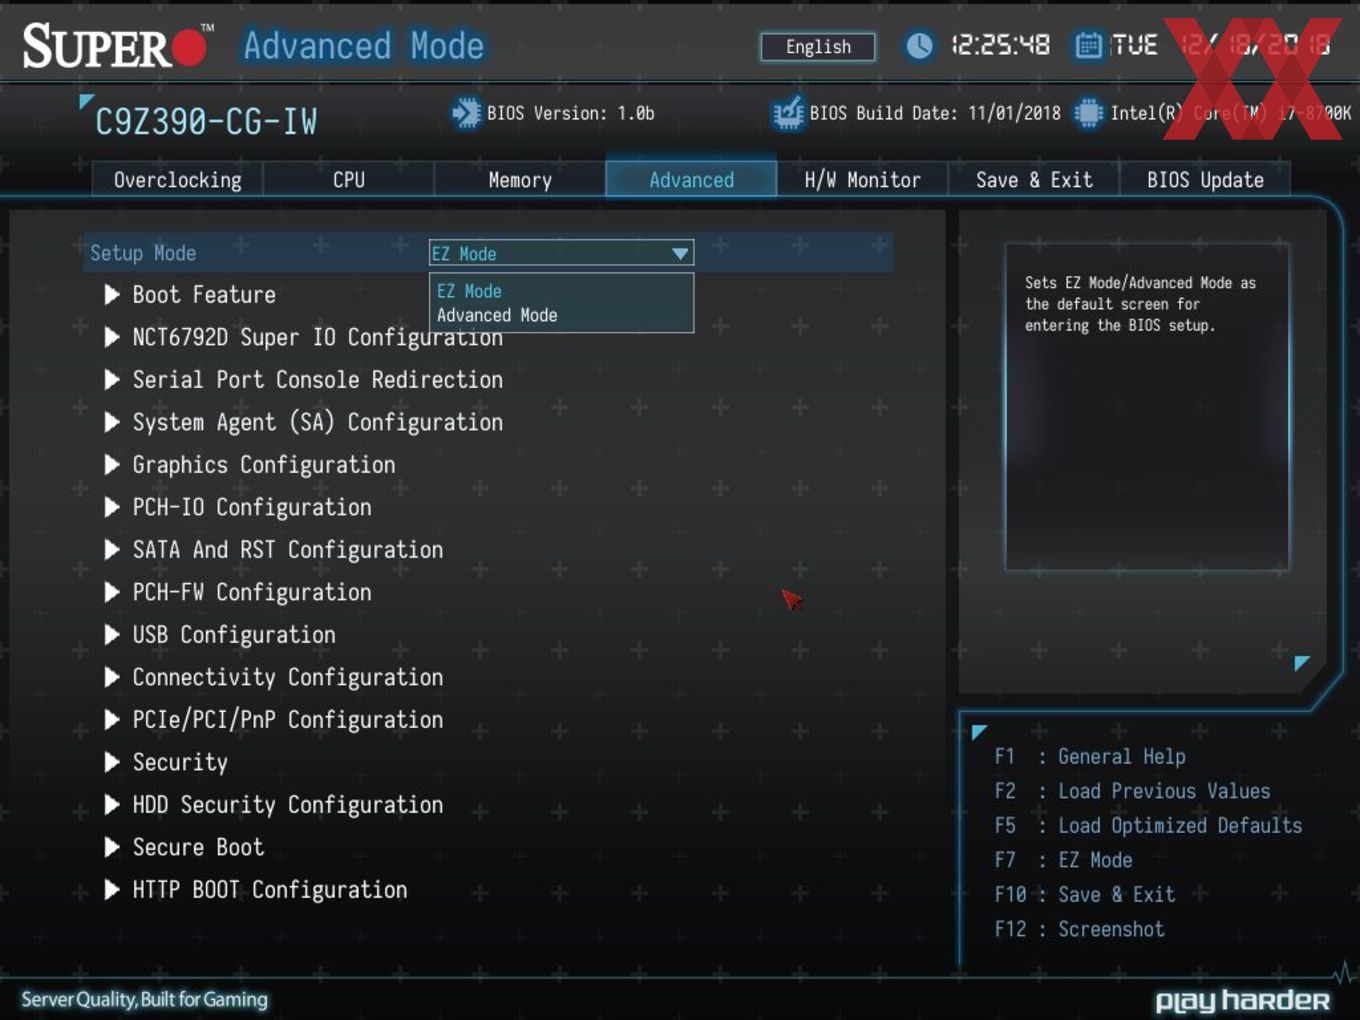This screenshot has width=1360, height=1020.
Task: Open the HDD Security Configuration submenu
Action: [x=288, y=805]
